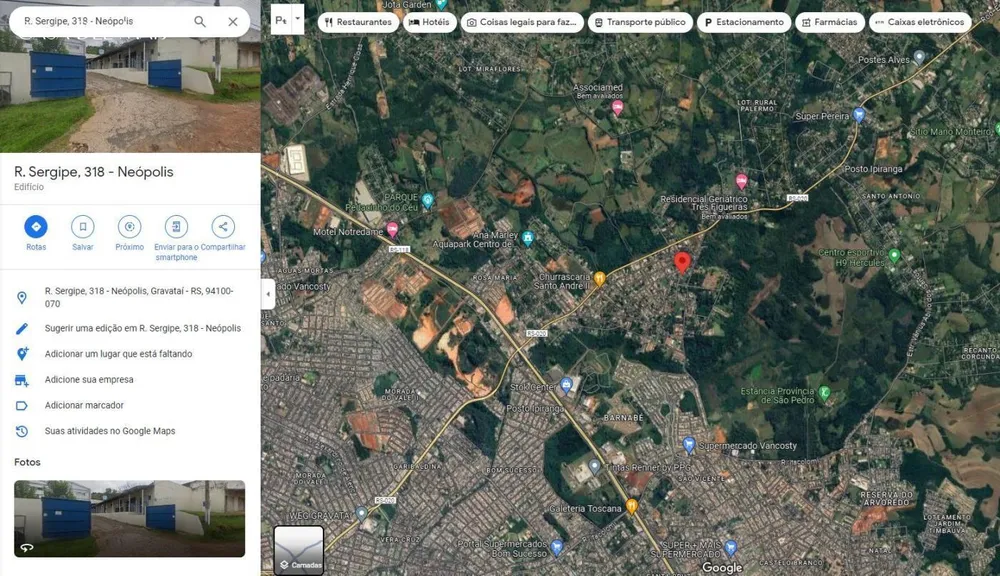Click the Edifício subtitle text

pyautogui.click(x=29, y=187)
